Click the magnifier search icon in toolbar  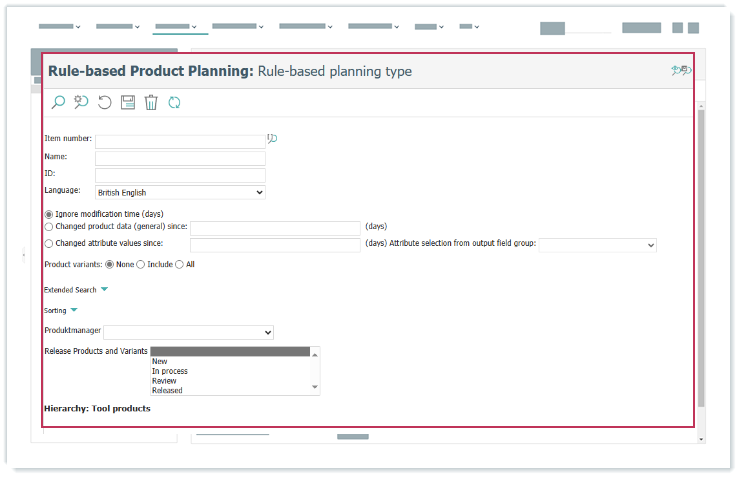click(x=58, y=102)
